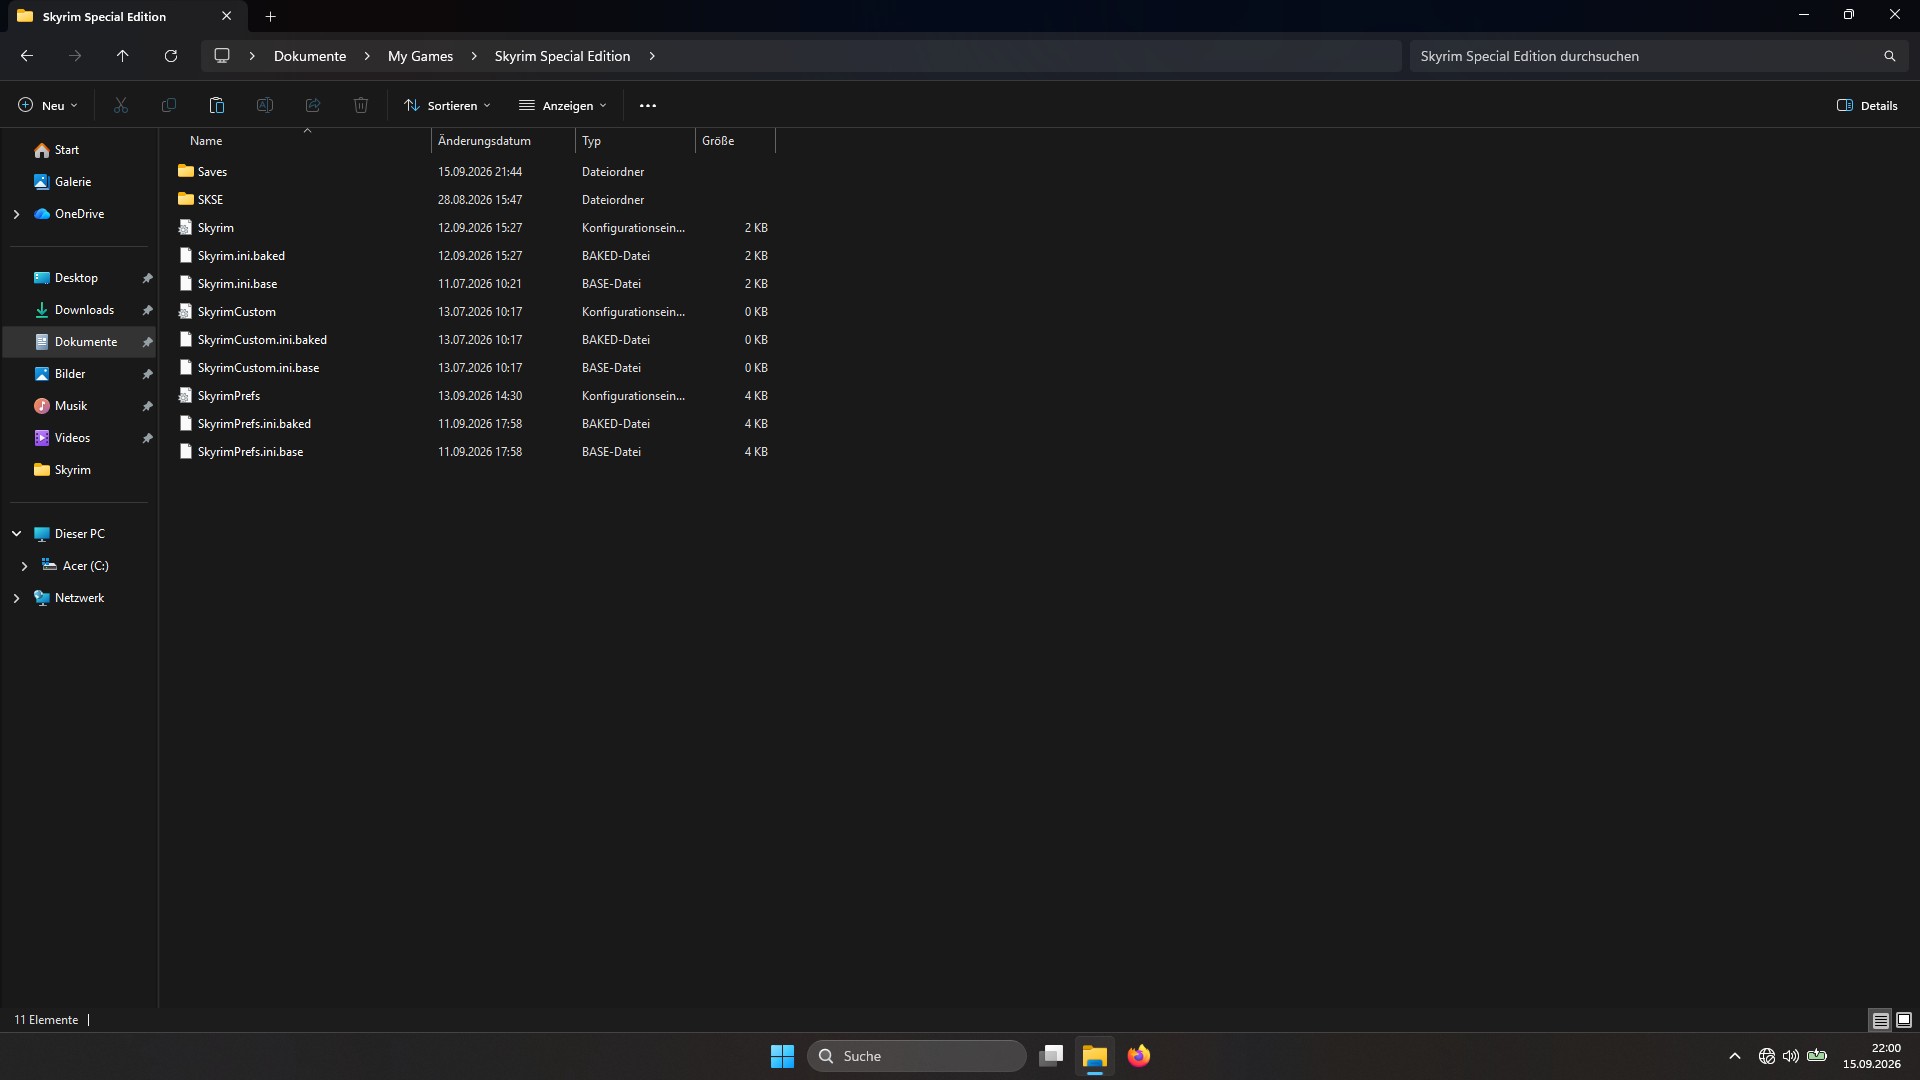The image size is (1920, 1080).
Task: Click the Copy icon in toolbar
Action: click(169, 105)
